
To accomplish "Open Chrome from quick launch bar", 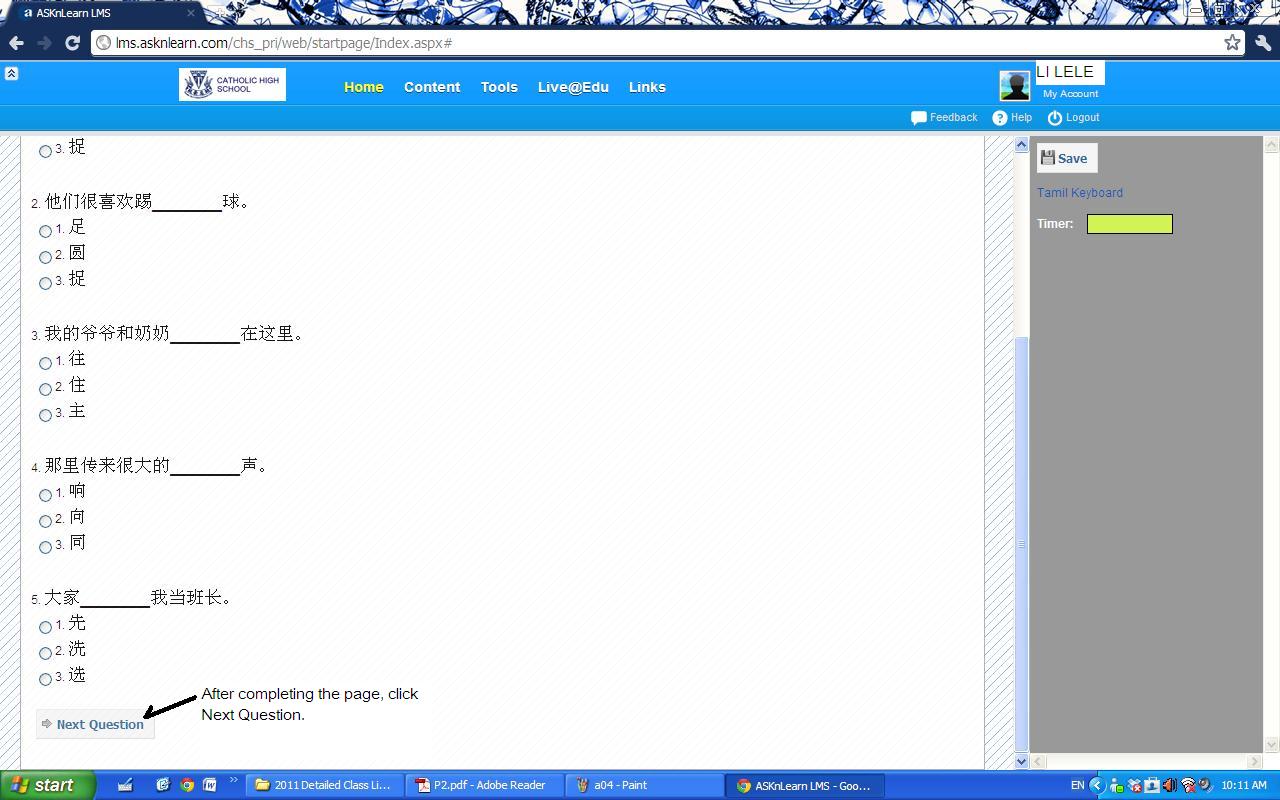I will coord(186,785).
